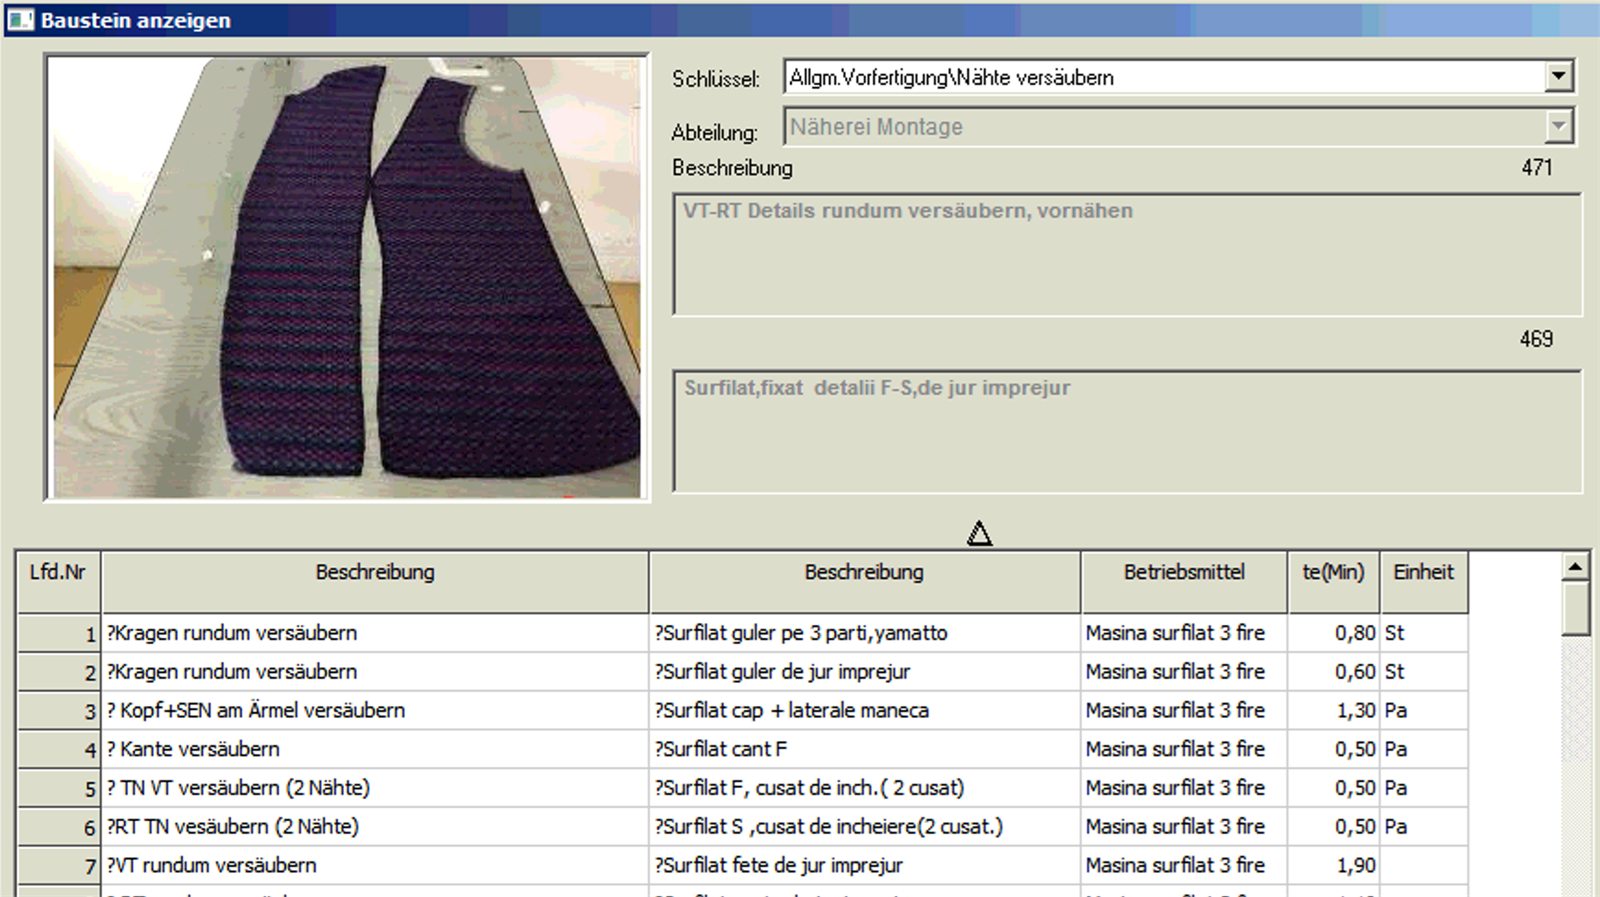This screenshot has height=897, width=1600.
Task: Click the cell '? Kante versäubern'
Action: 375,749
